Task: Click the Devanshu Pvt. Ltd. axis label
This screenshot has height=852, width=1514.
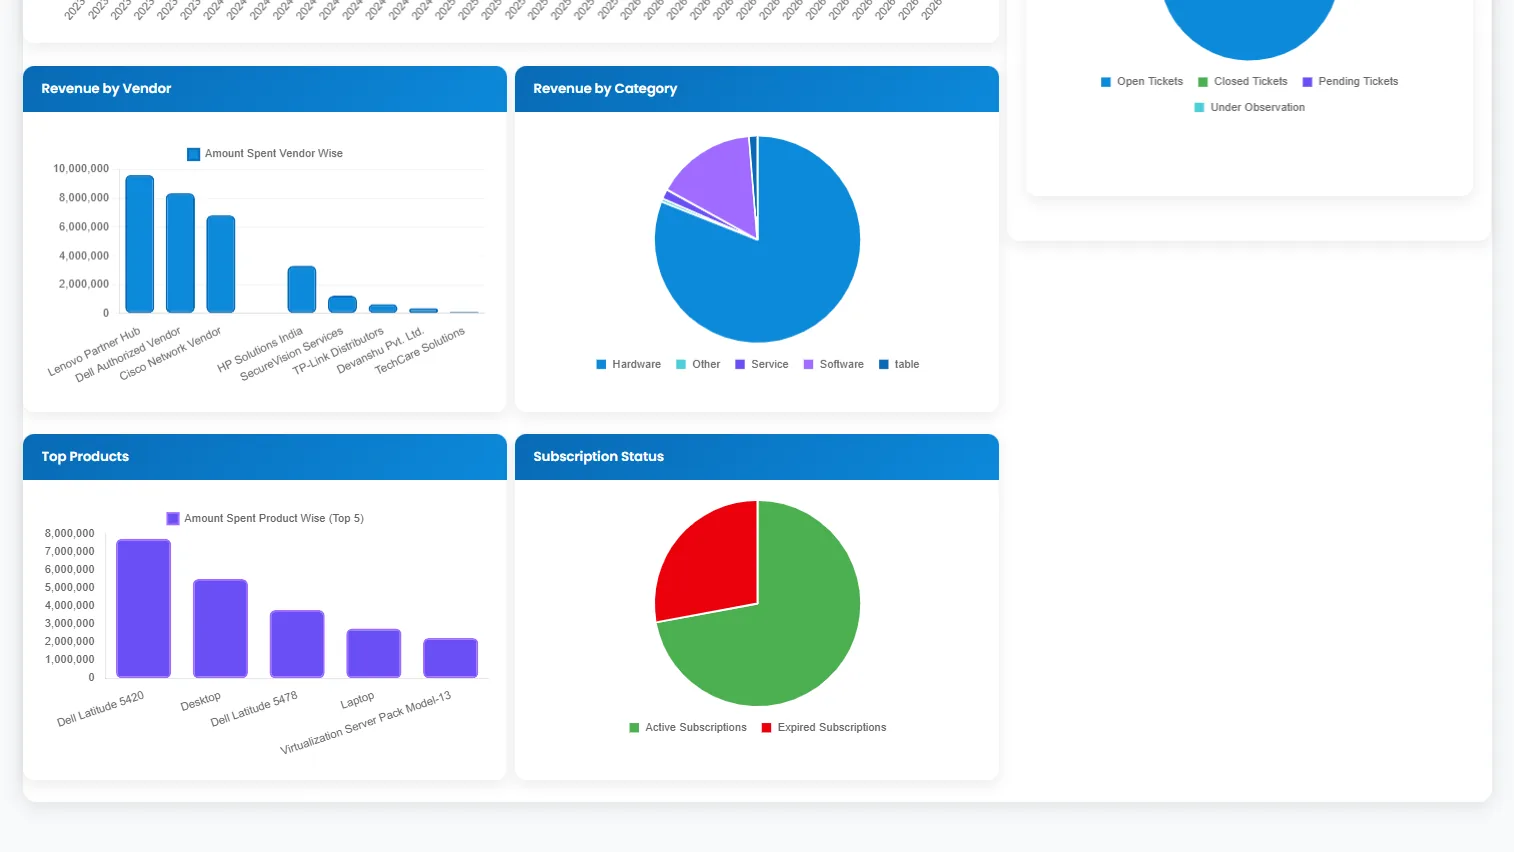Action: pyautogui.click(x=380, y=350)
